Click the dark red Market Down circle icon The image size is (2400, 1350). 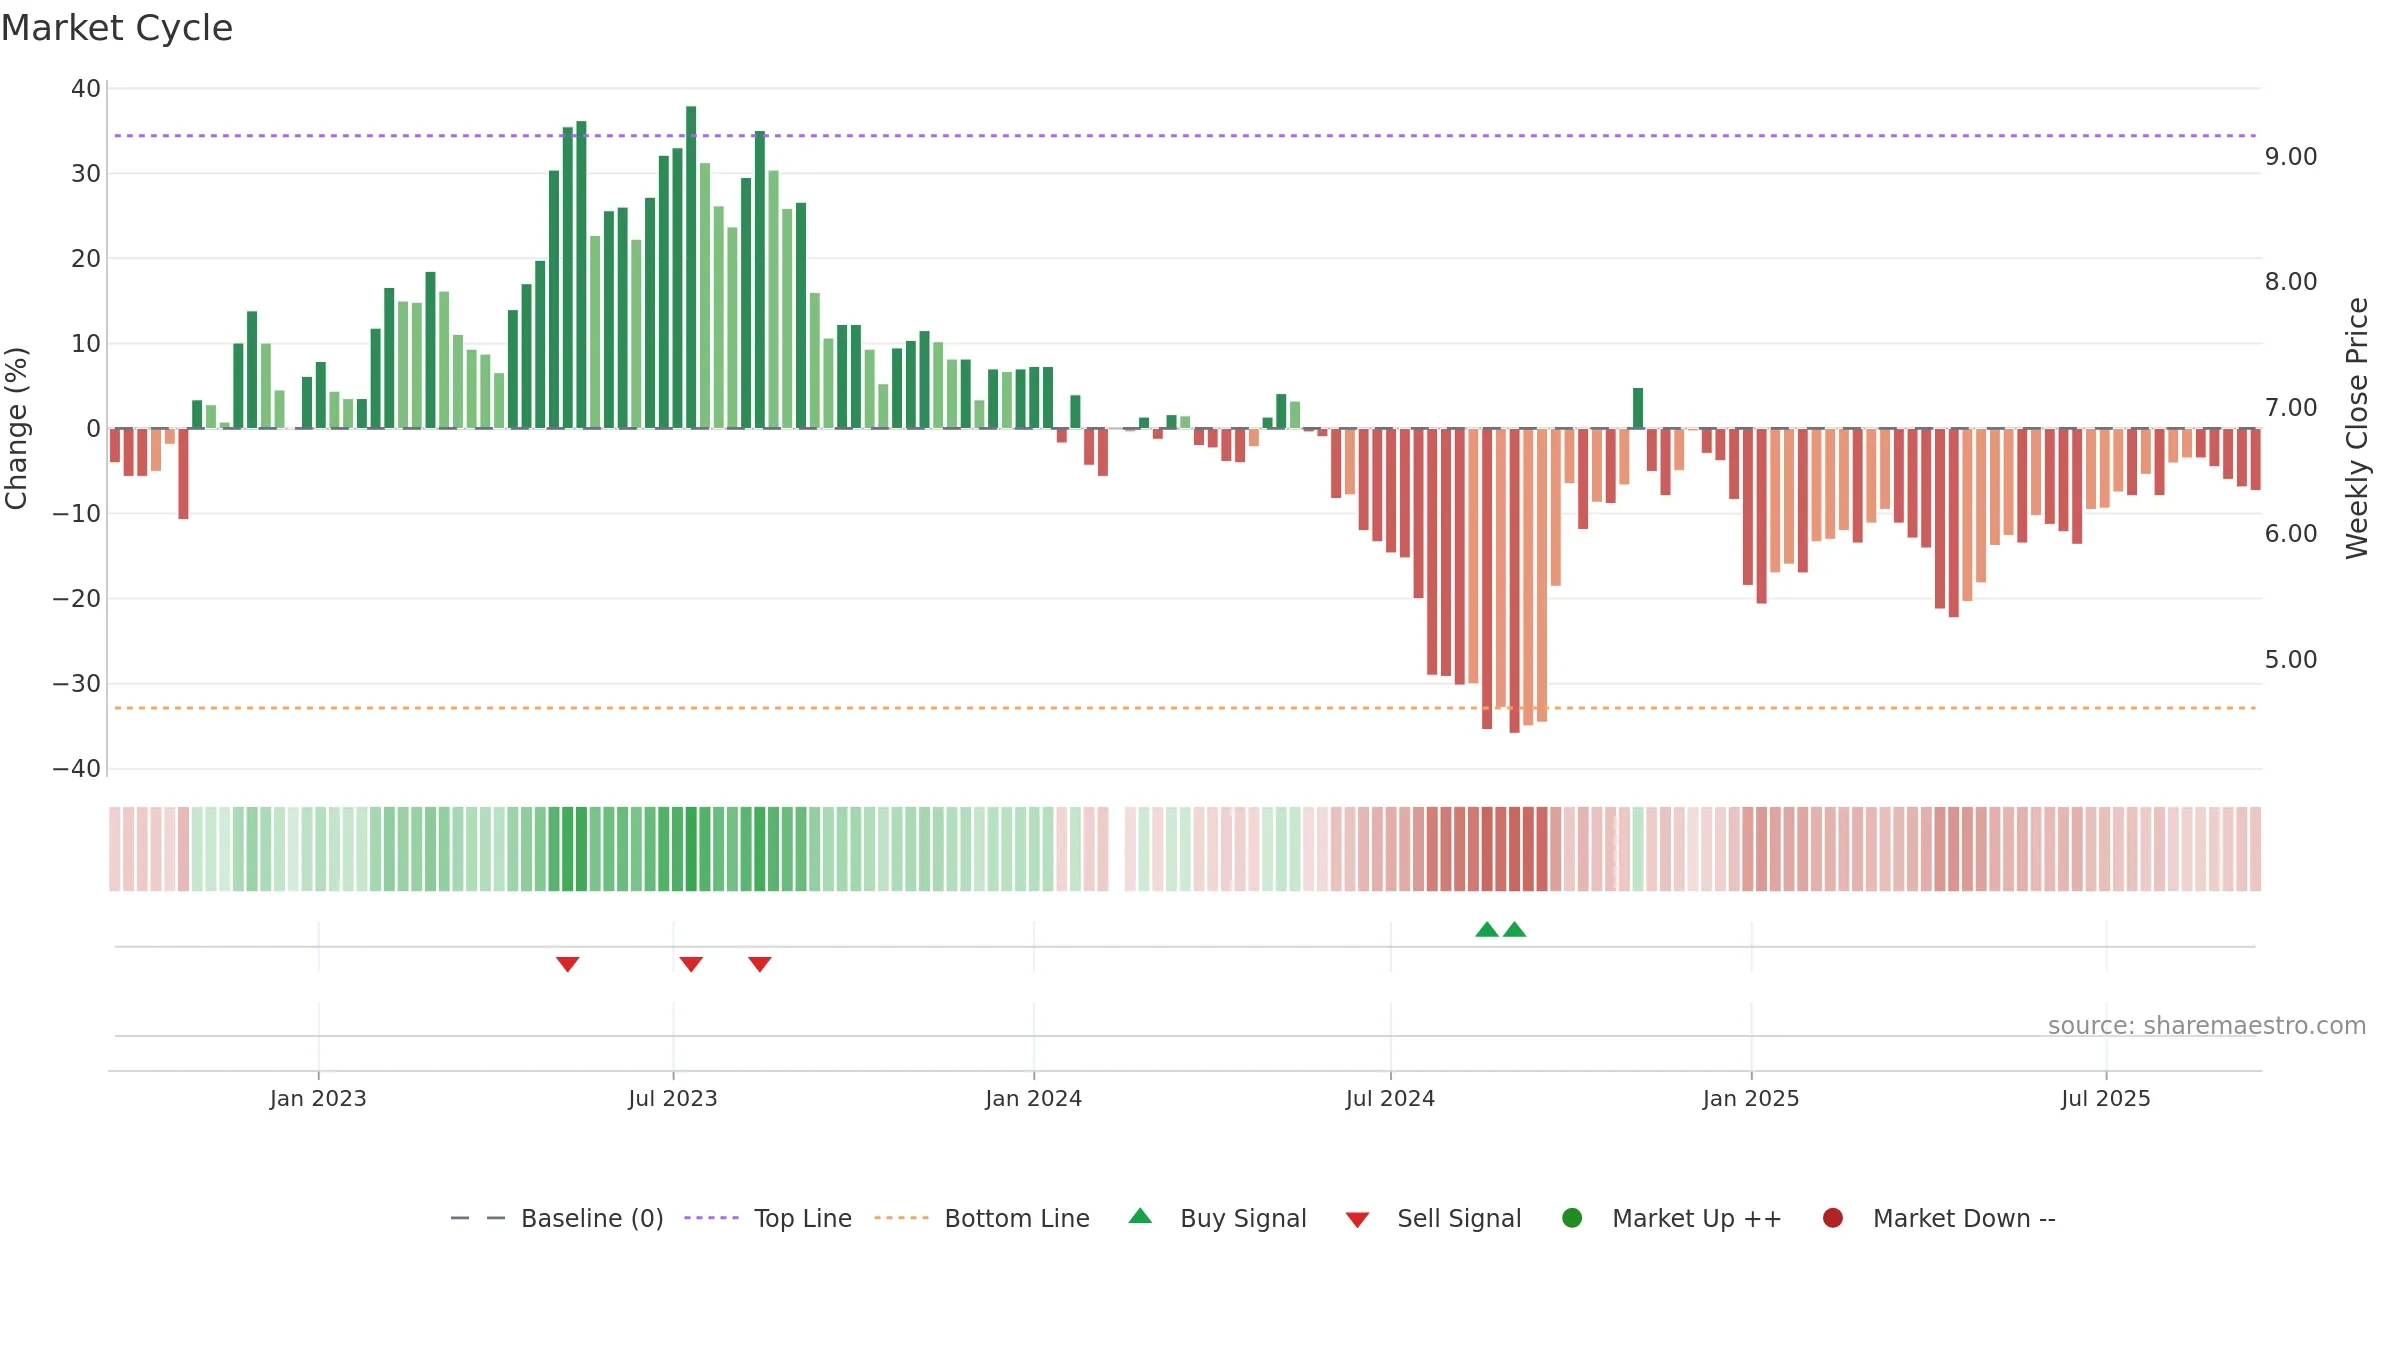tap(1833, 1218)
